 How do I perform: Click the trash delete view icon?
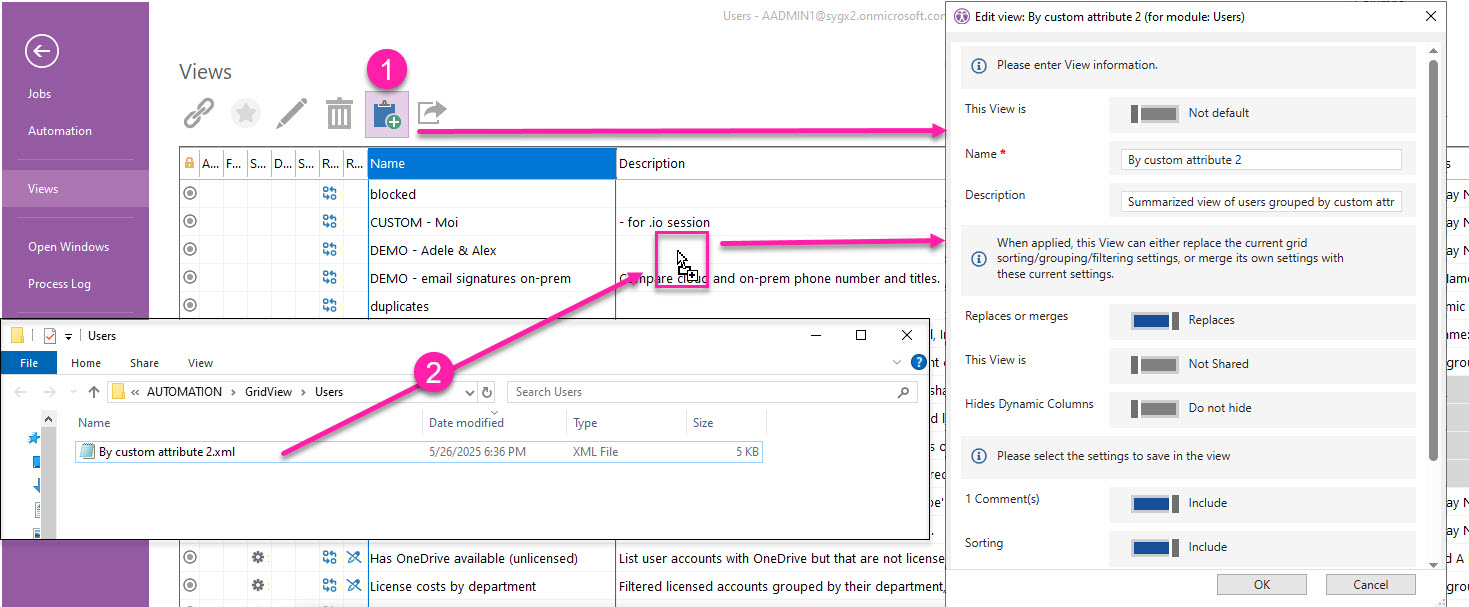click(339, 113)
